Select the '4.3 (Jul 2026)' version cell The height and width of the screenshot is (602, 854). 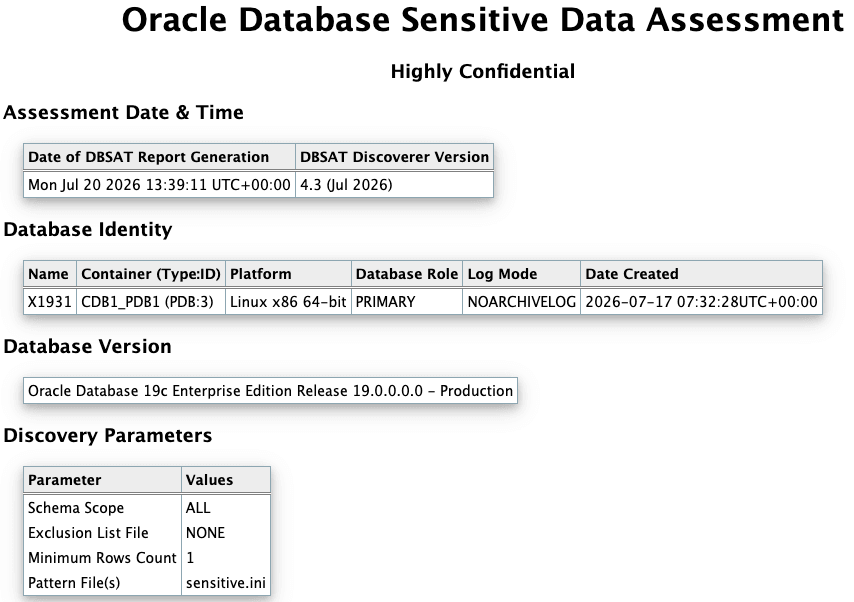[x=394, y=185]
